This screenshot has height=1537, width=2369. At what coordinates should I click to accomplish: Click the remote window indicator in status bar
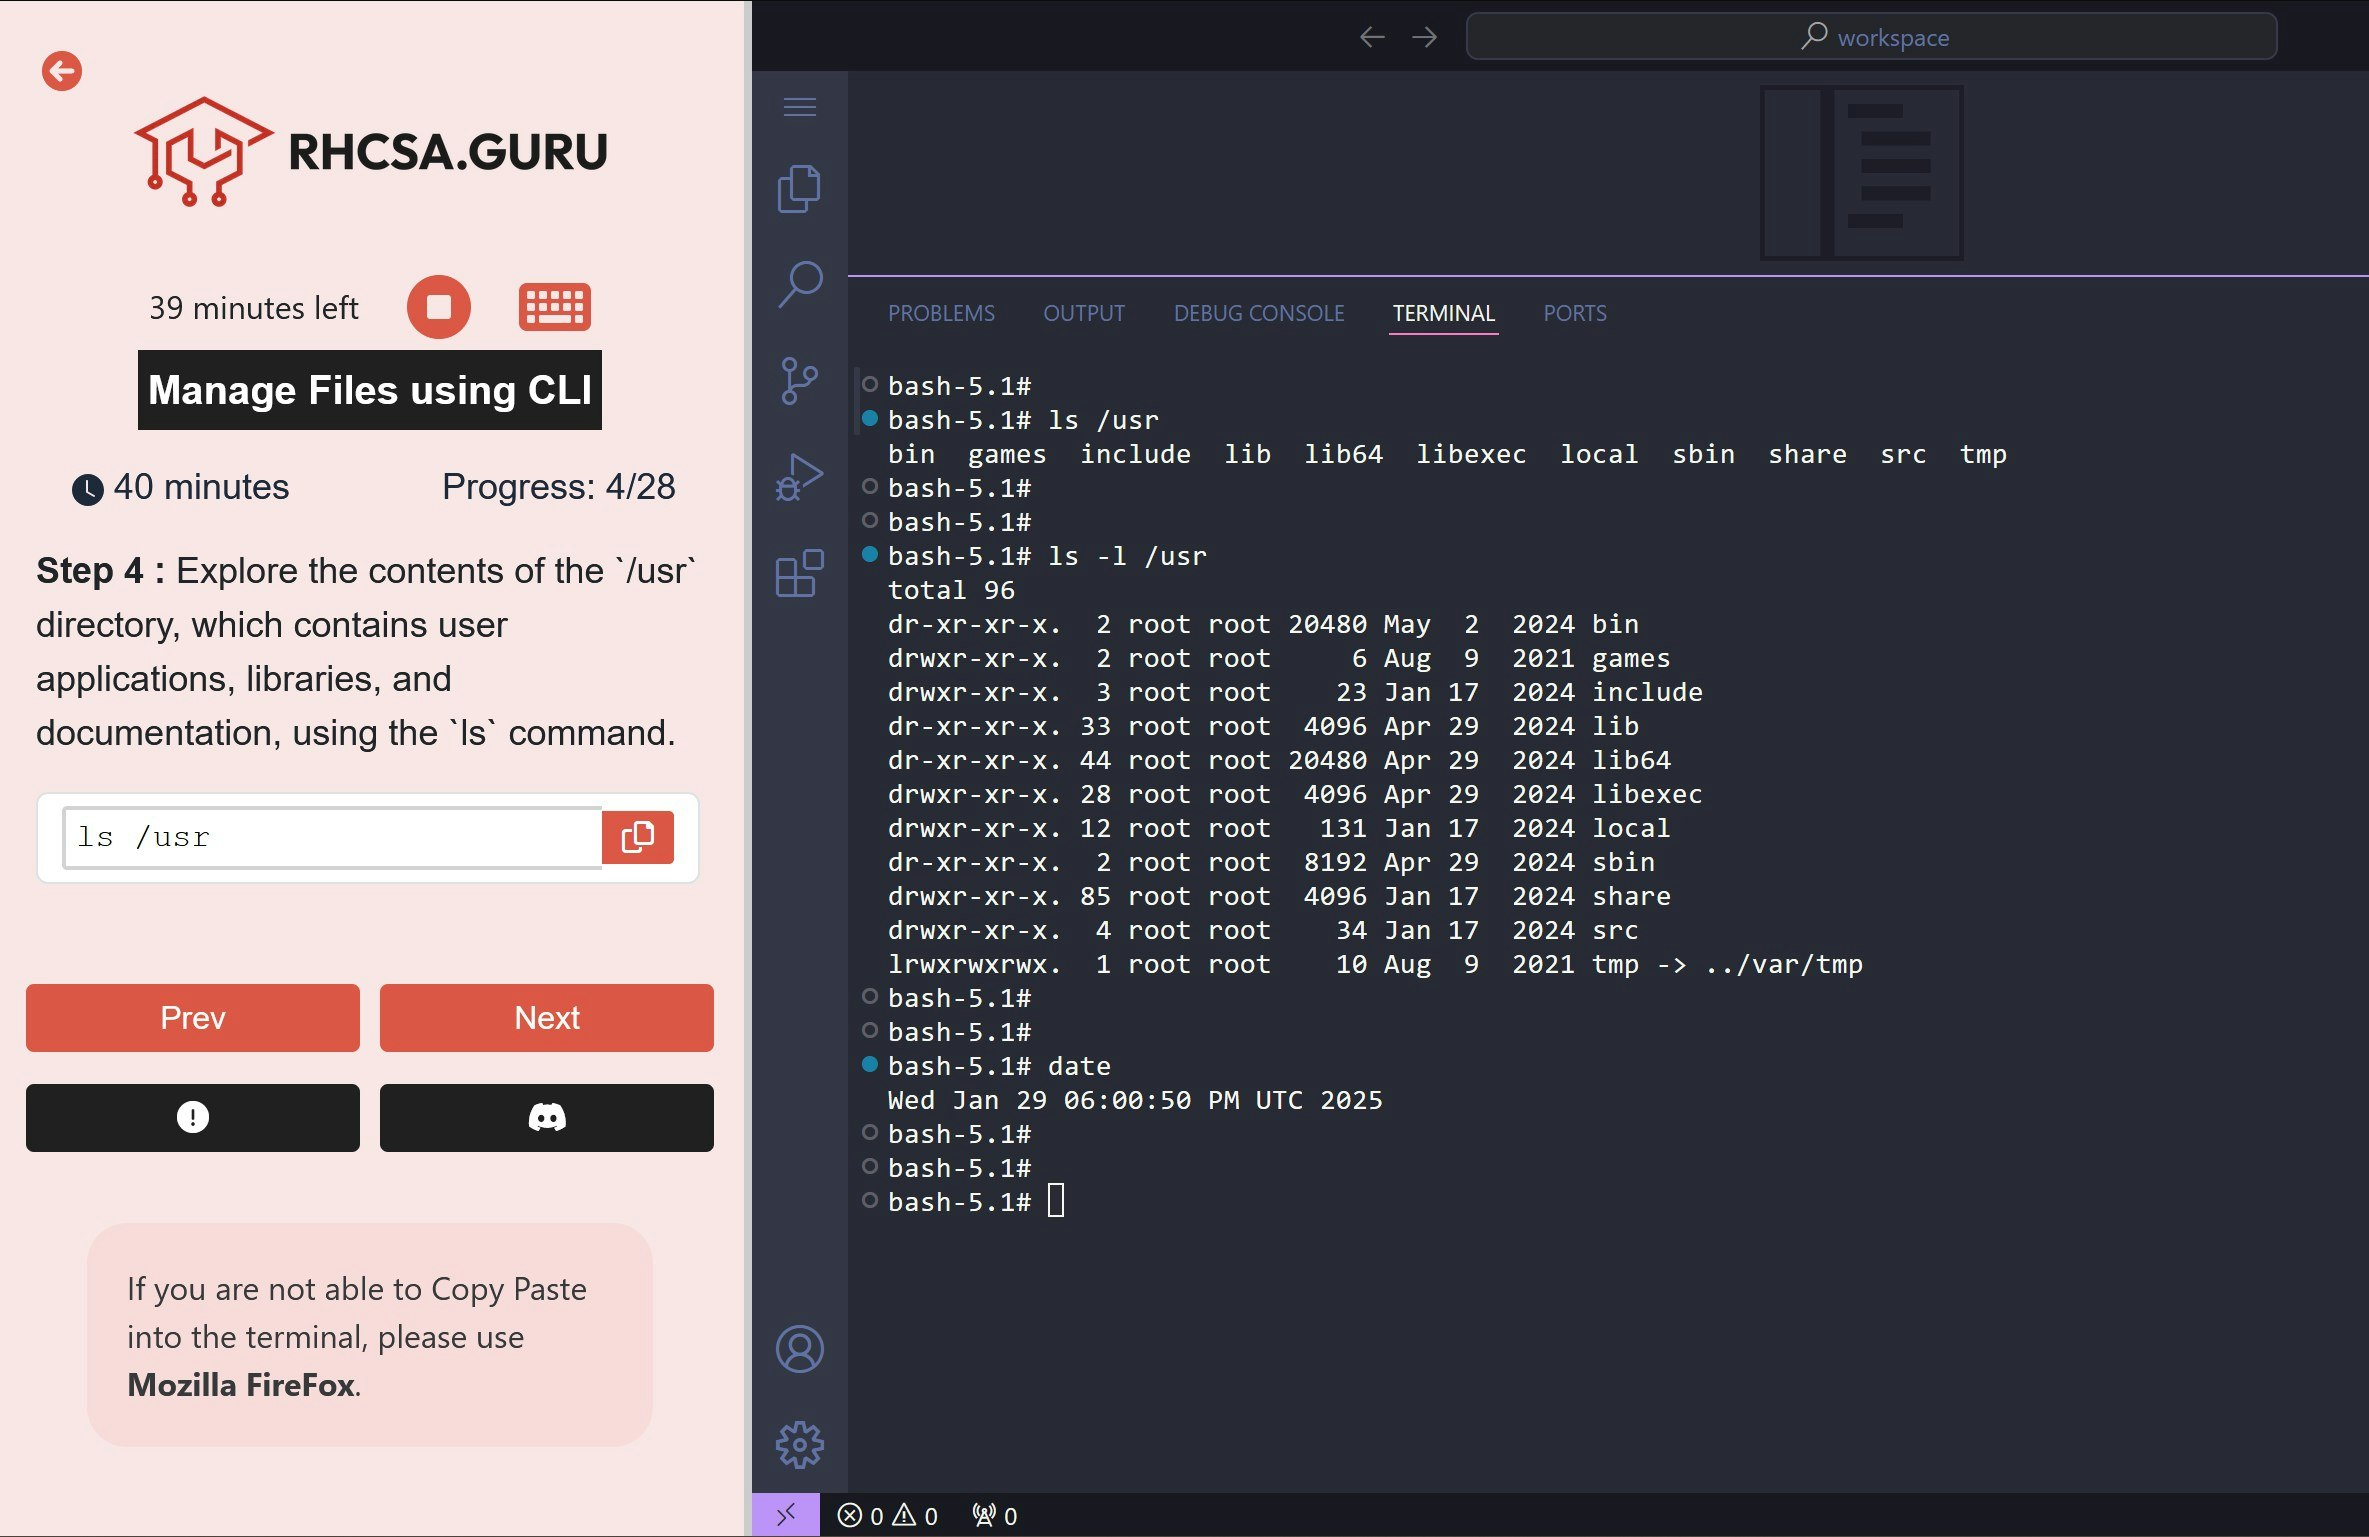[786, 1516]
